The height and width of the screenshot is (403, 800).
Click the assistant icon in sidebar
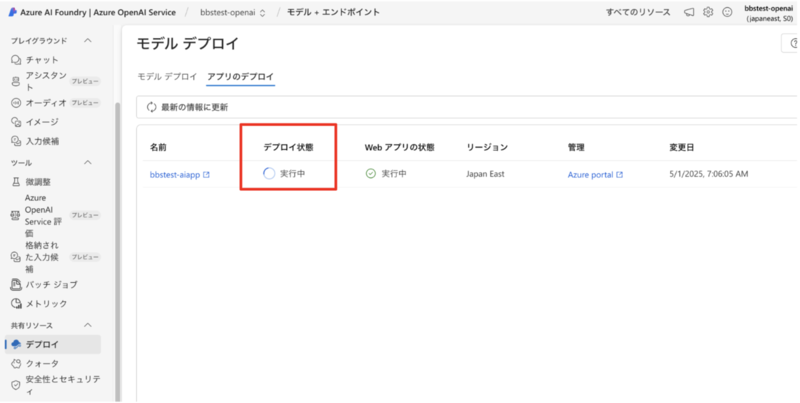(16, 81)
